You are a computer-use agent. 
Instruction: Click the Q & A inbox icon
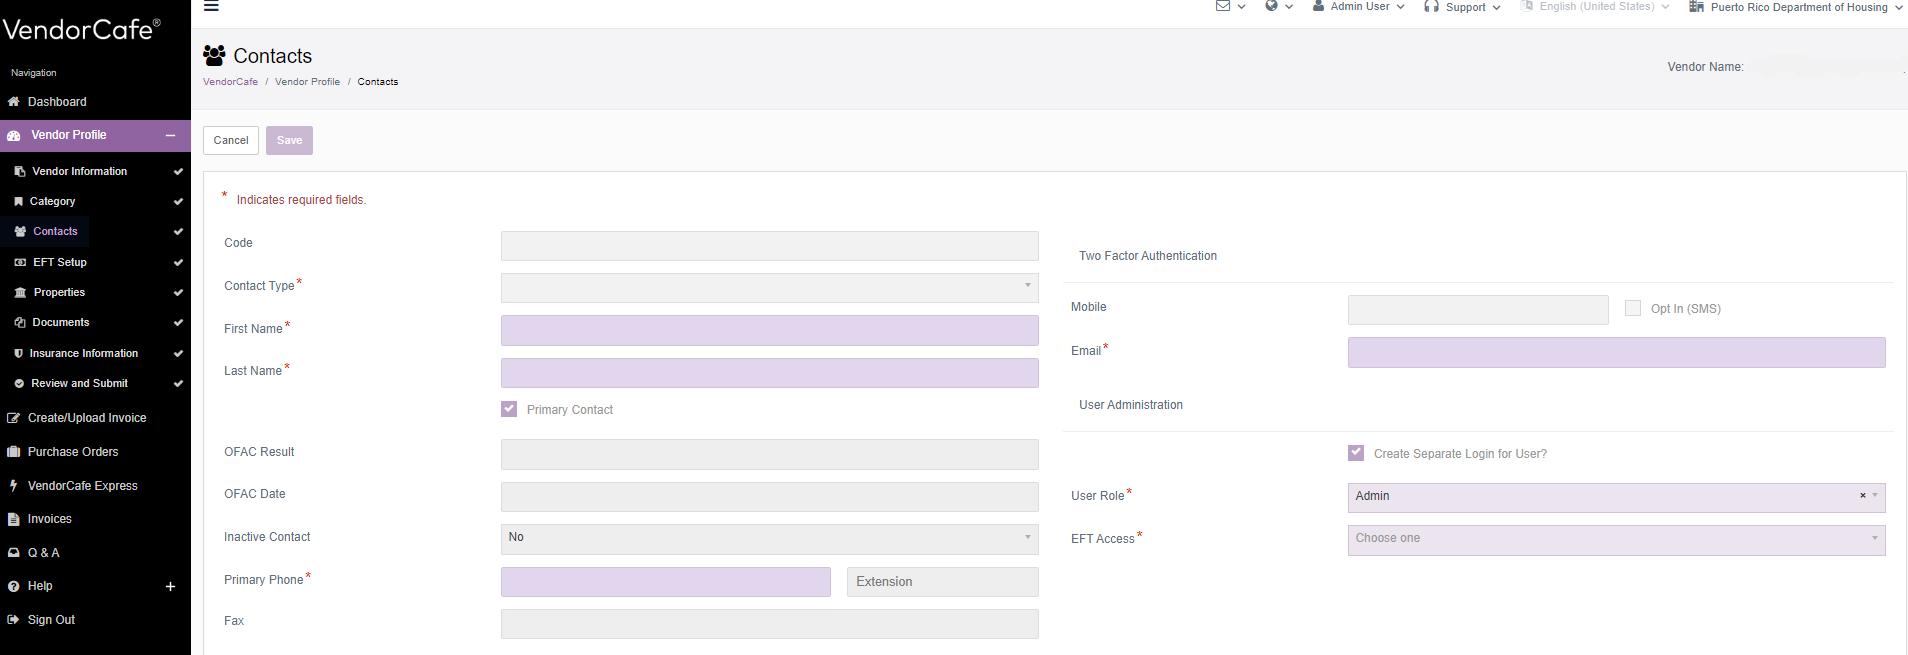coord(14,553)
